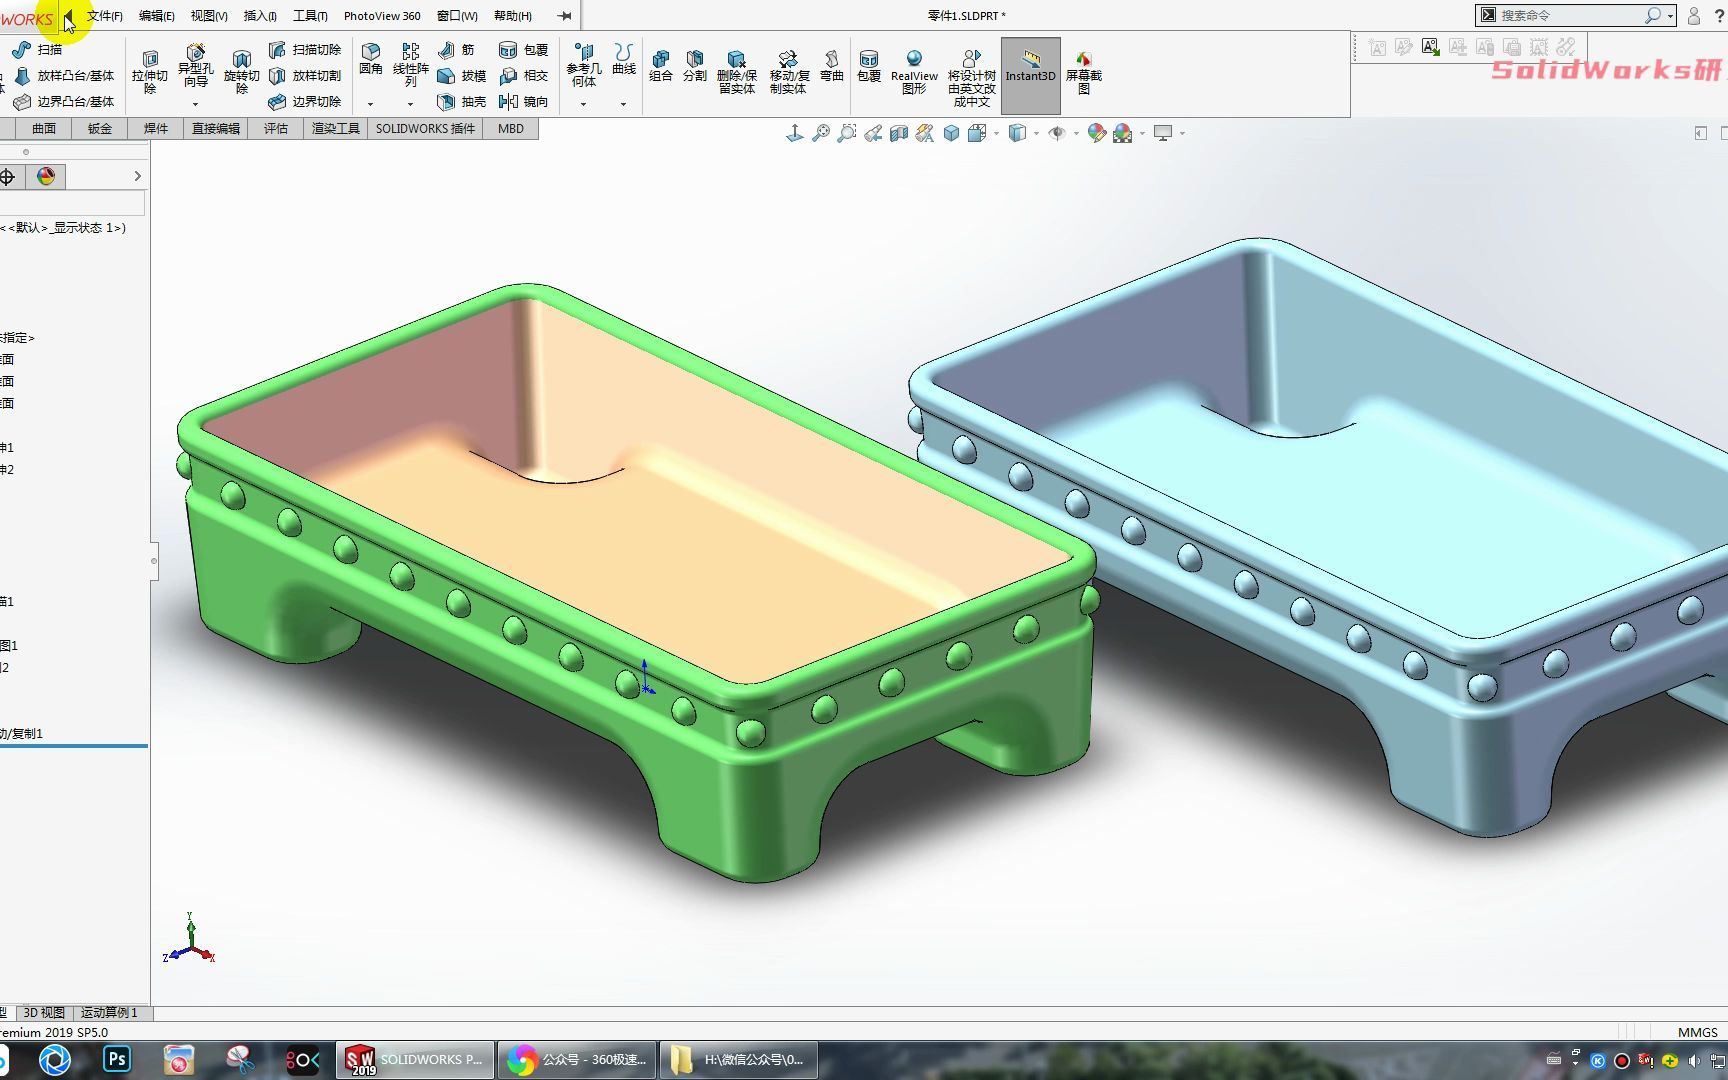Image resolution: width=1728 pixels, height=1080 pixels.
Task: Open dropdown arrow under 曲线
Action: pos(623,104)
